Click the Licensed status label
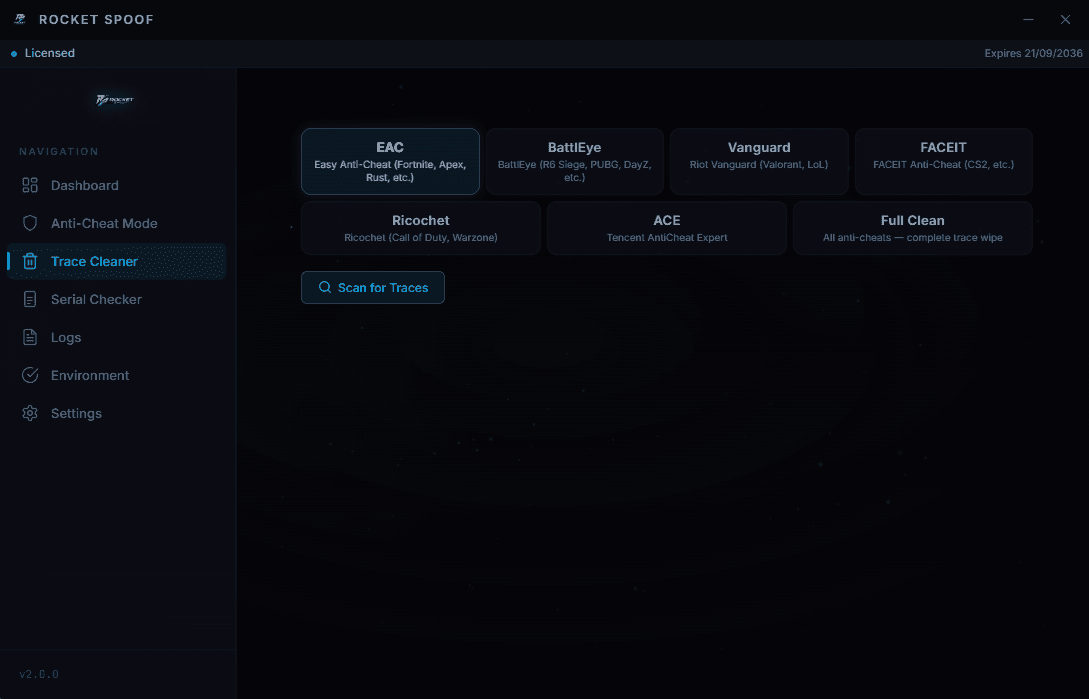1089x699 pixels. [49, 53]
